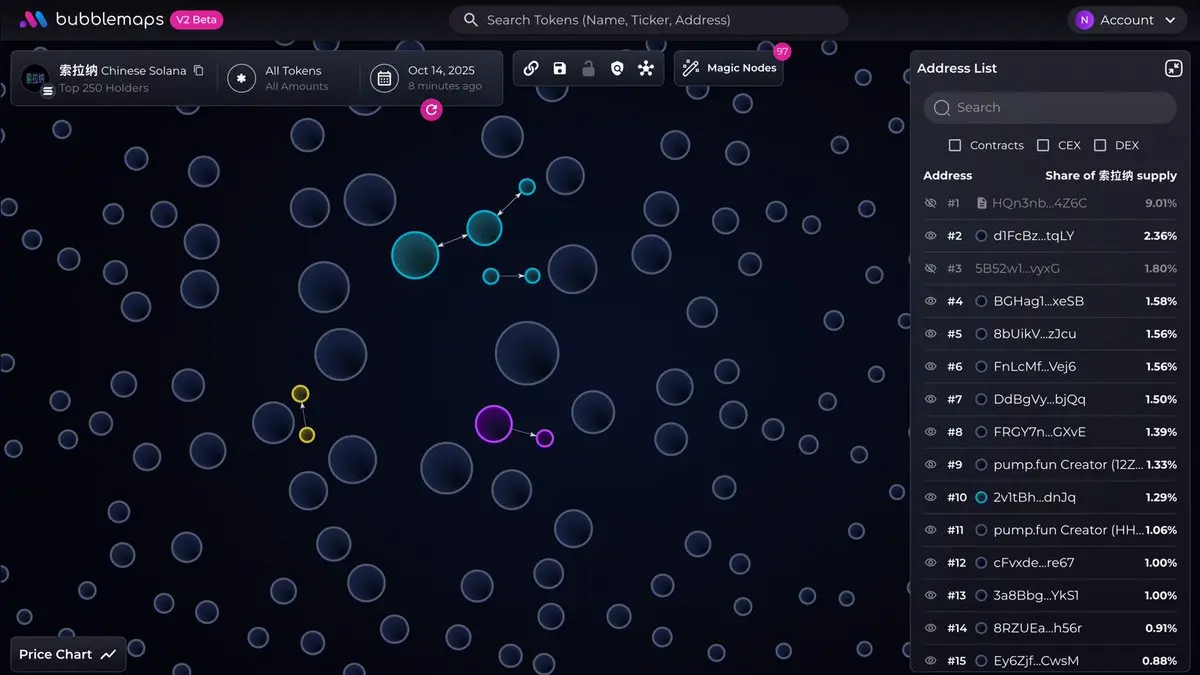Click the Search Tokens field

tap(648, 20)
